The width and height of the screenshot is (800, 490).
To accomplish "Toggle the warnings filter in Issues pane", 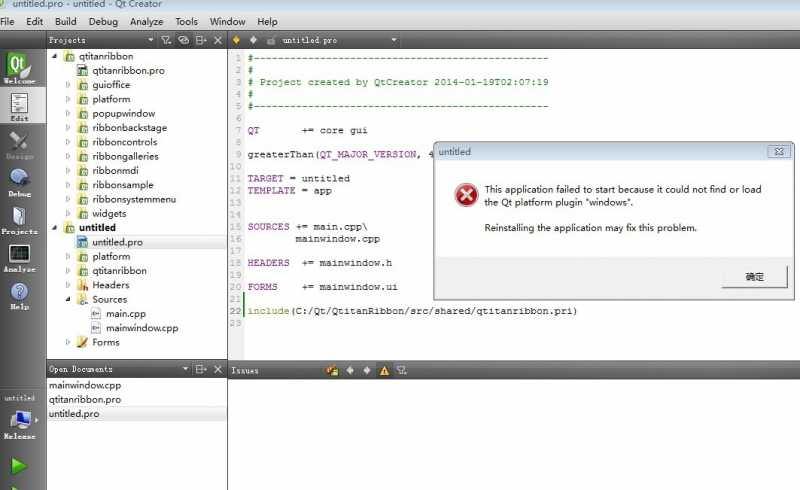I will [384, 370].
